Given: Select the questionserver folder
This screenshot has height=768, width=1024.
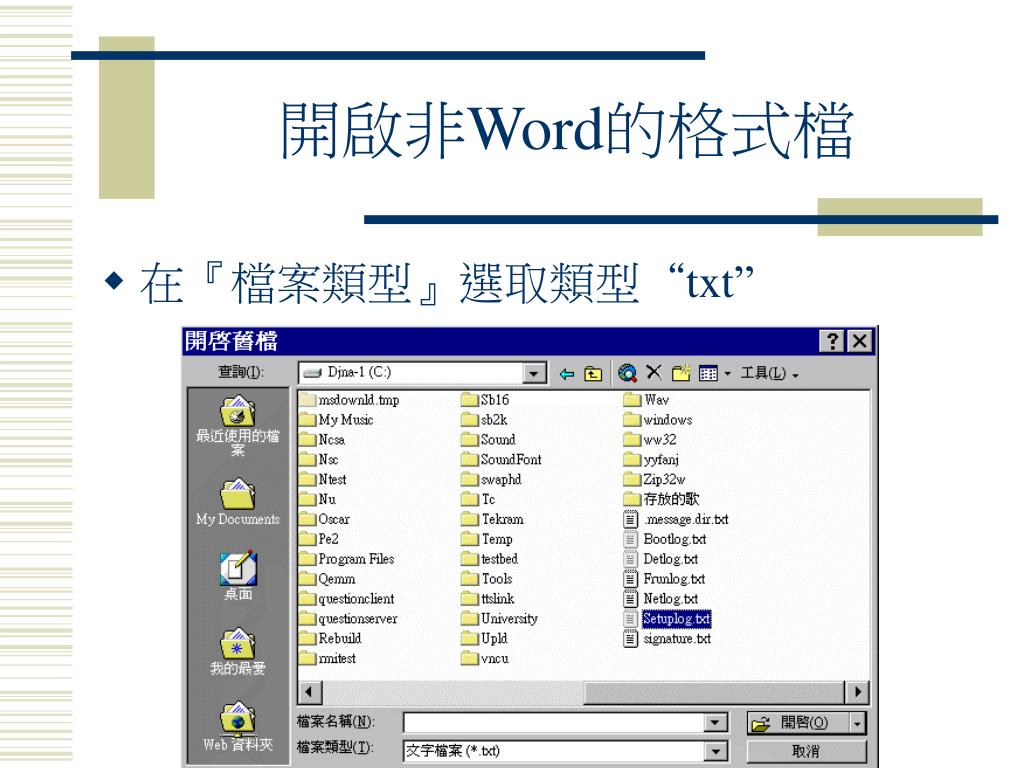Looking at the screenshot, I should point(349,618).
